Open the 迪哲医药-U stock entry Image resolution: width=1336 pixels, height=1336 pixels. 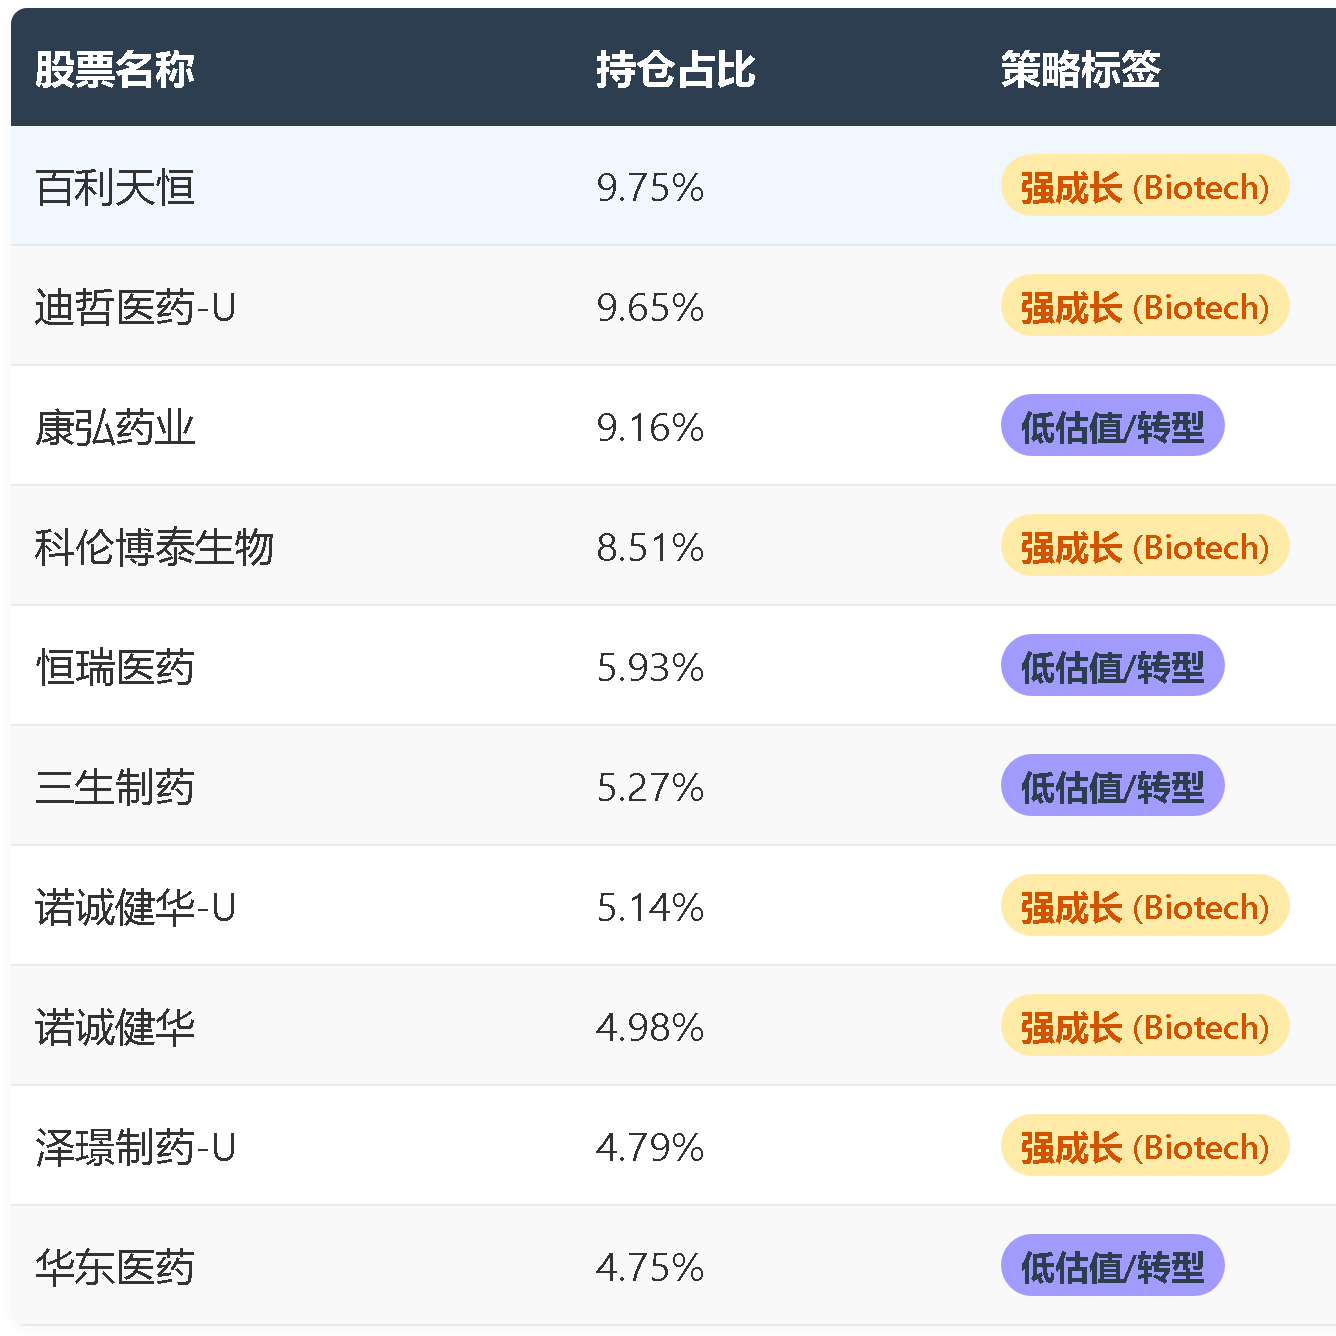point(135,307)
